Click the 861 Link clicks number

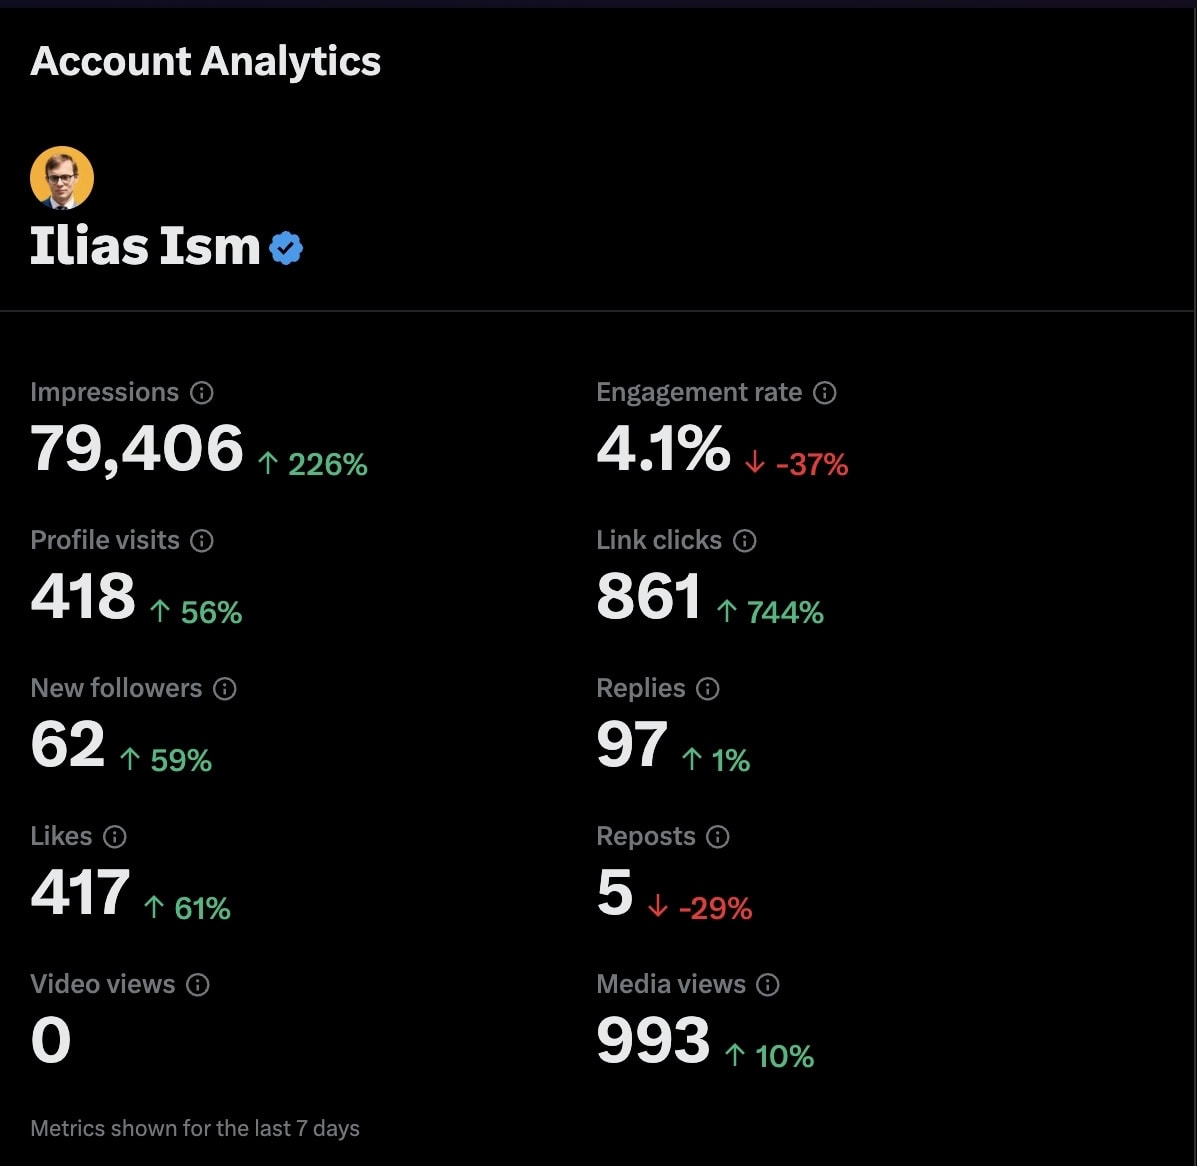pos(650,597)
